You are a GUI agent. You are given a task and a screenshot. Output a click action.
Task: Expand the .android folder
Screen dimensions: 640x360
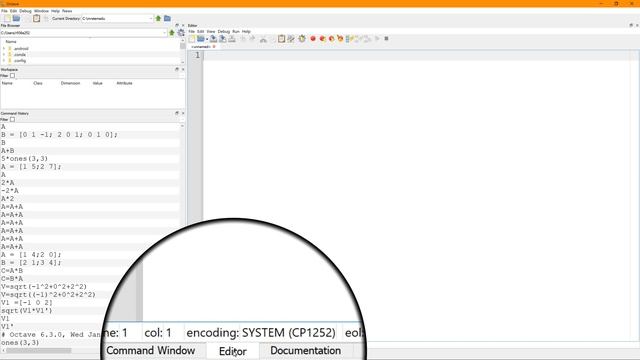4,49
